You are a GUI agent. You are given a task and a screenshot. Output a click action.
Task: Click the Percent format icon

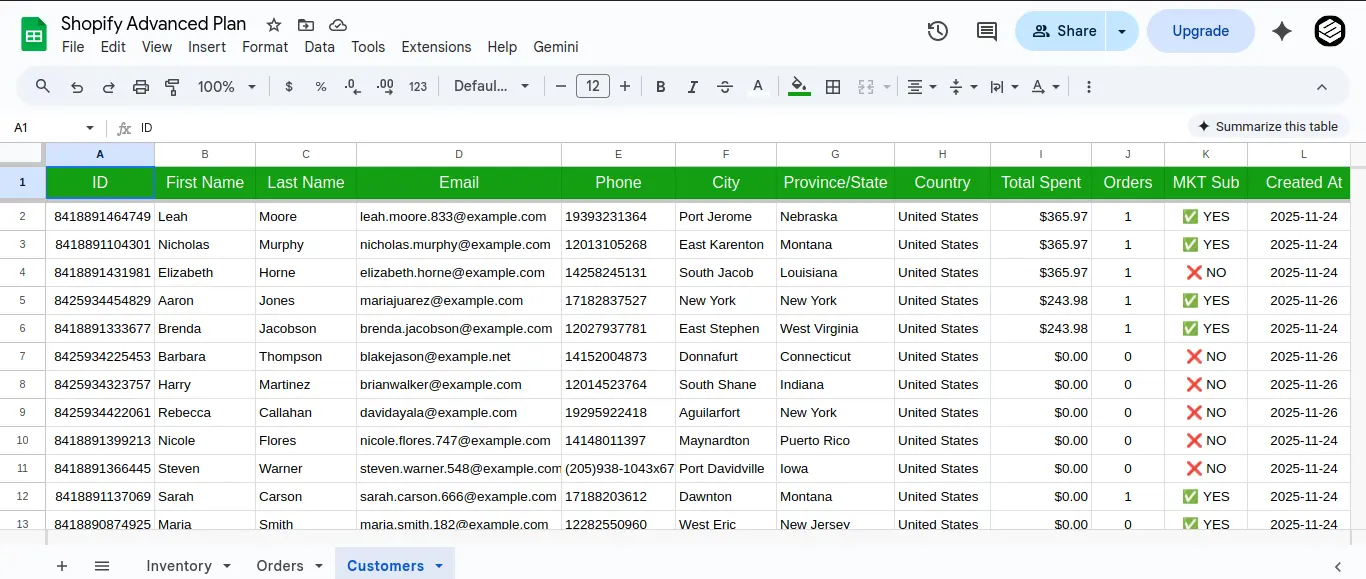pyautogui.click(x=321, y=86)
